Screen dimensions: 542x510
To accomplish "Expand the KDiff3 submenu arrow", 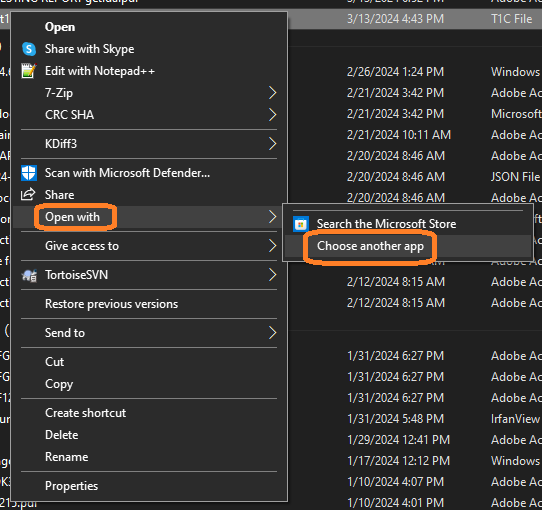I will 273,144.
